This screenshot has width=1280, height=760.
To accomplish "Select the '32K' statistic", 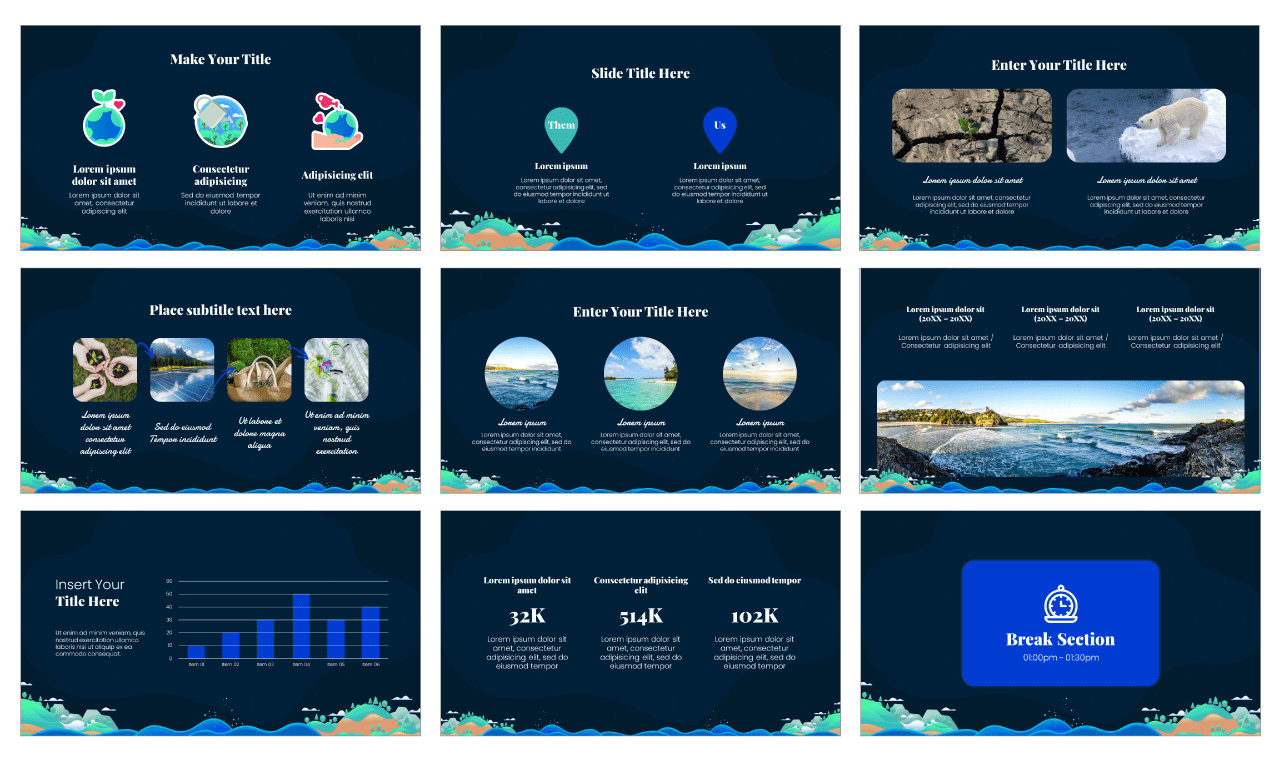I will pyautogui.click(x=527, y=616).
